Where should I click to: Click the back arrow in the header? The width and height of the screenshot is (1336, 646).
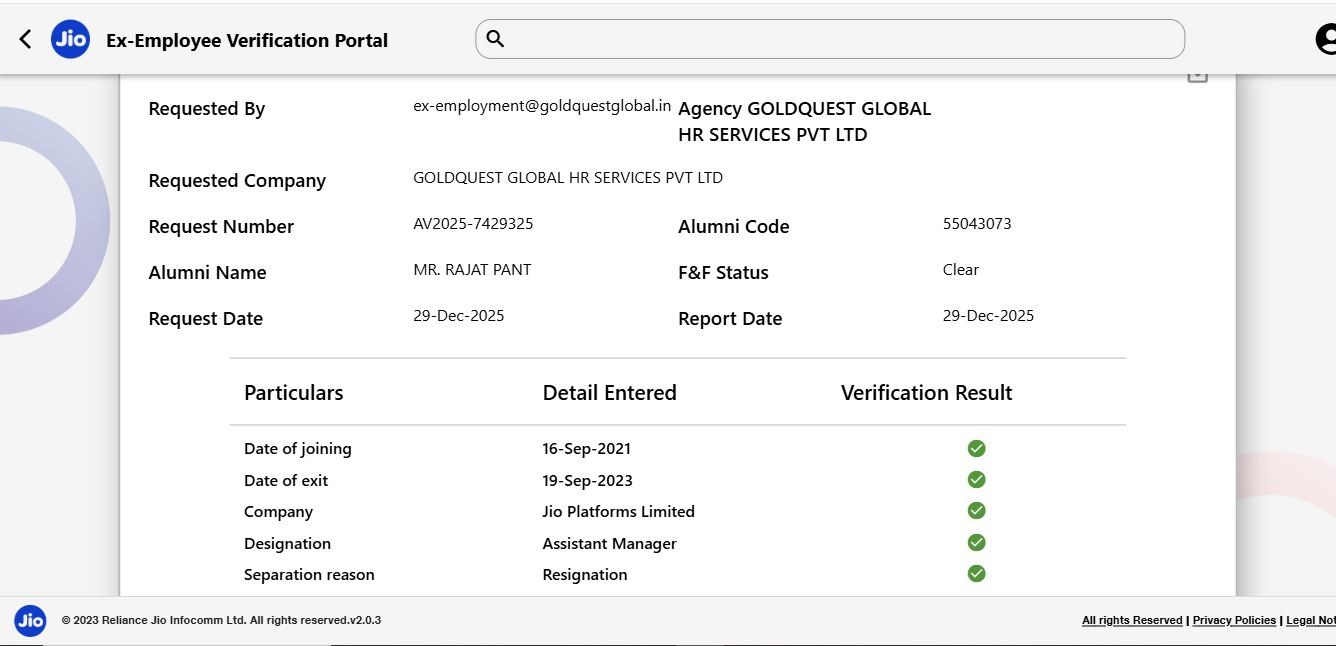pyautogui.click(x=25, y=39)
